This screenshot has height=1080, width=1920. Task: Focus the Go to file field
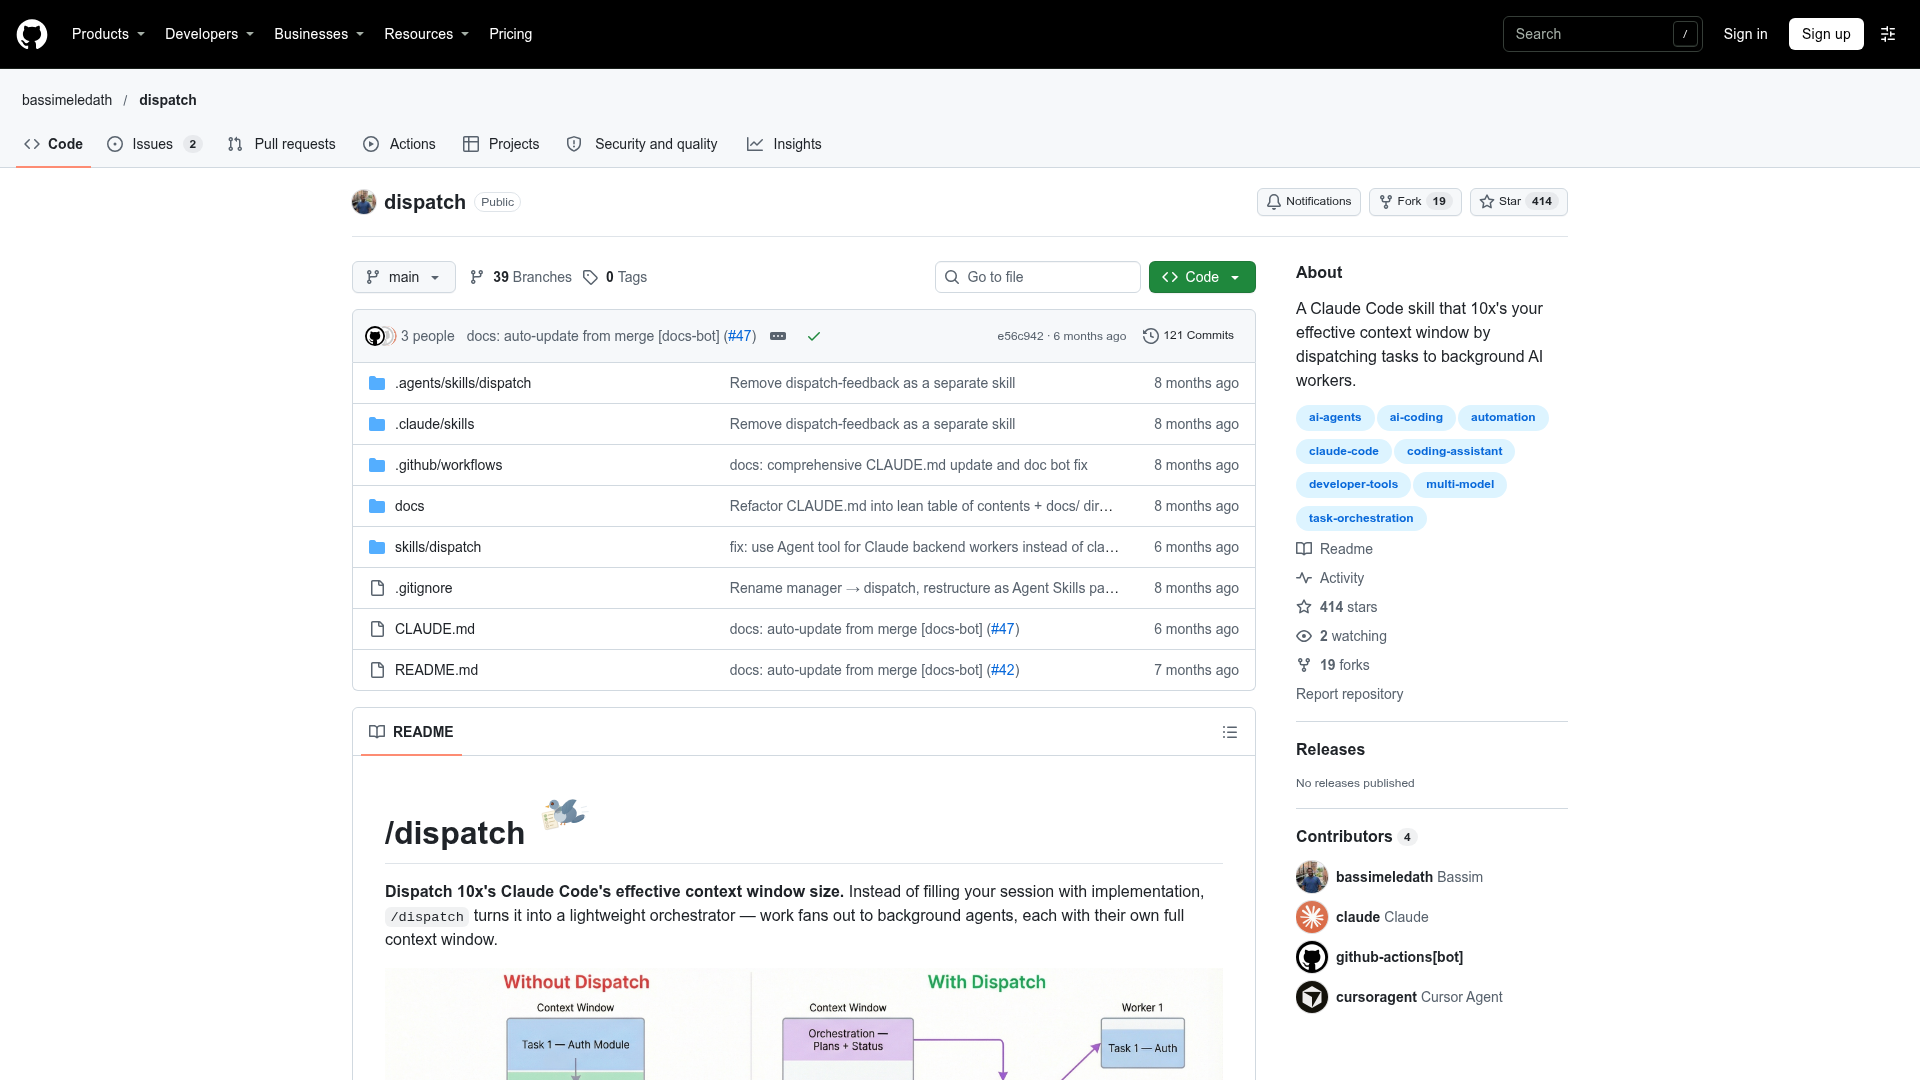1038,277
